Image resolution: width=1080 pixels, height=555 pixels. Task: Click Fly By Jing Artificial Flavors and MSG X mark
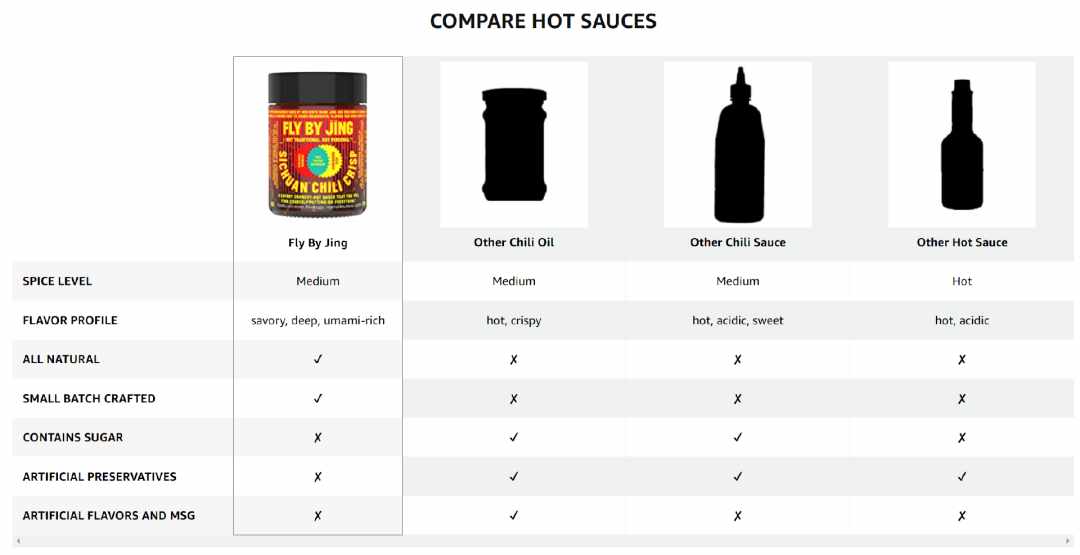318,516
